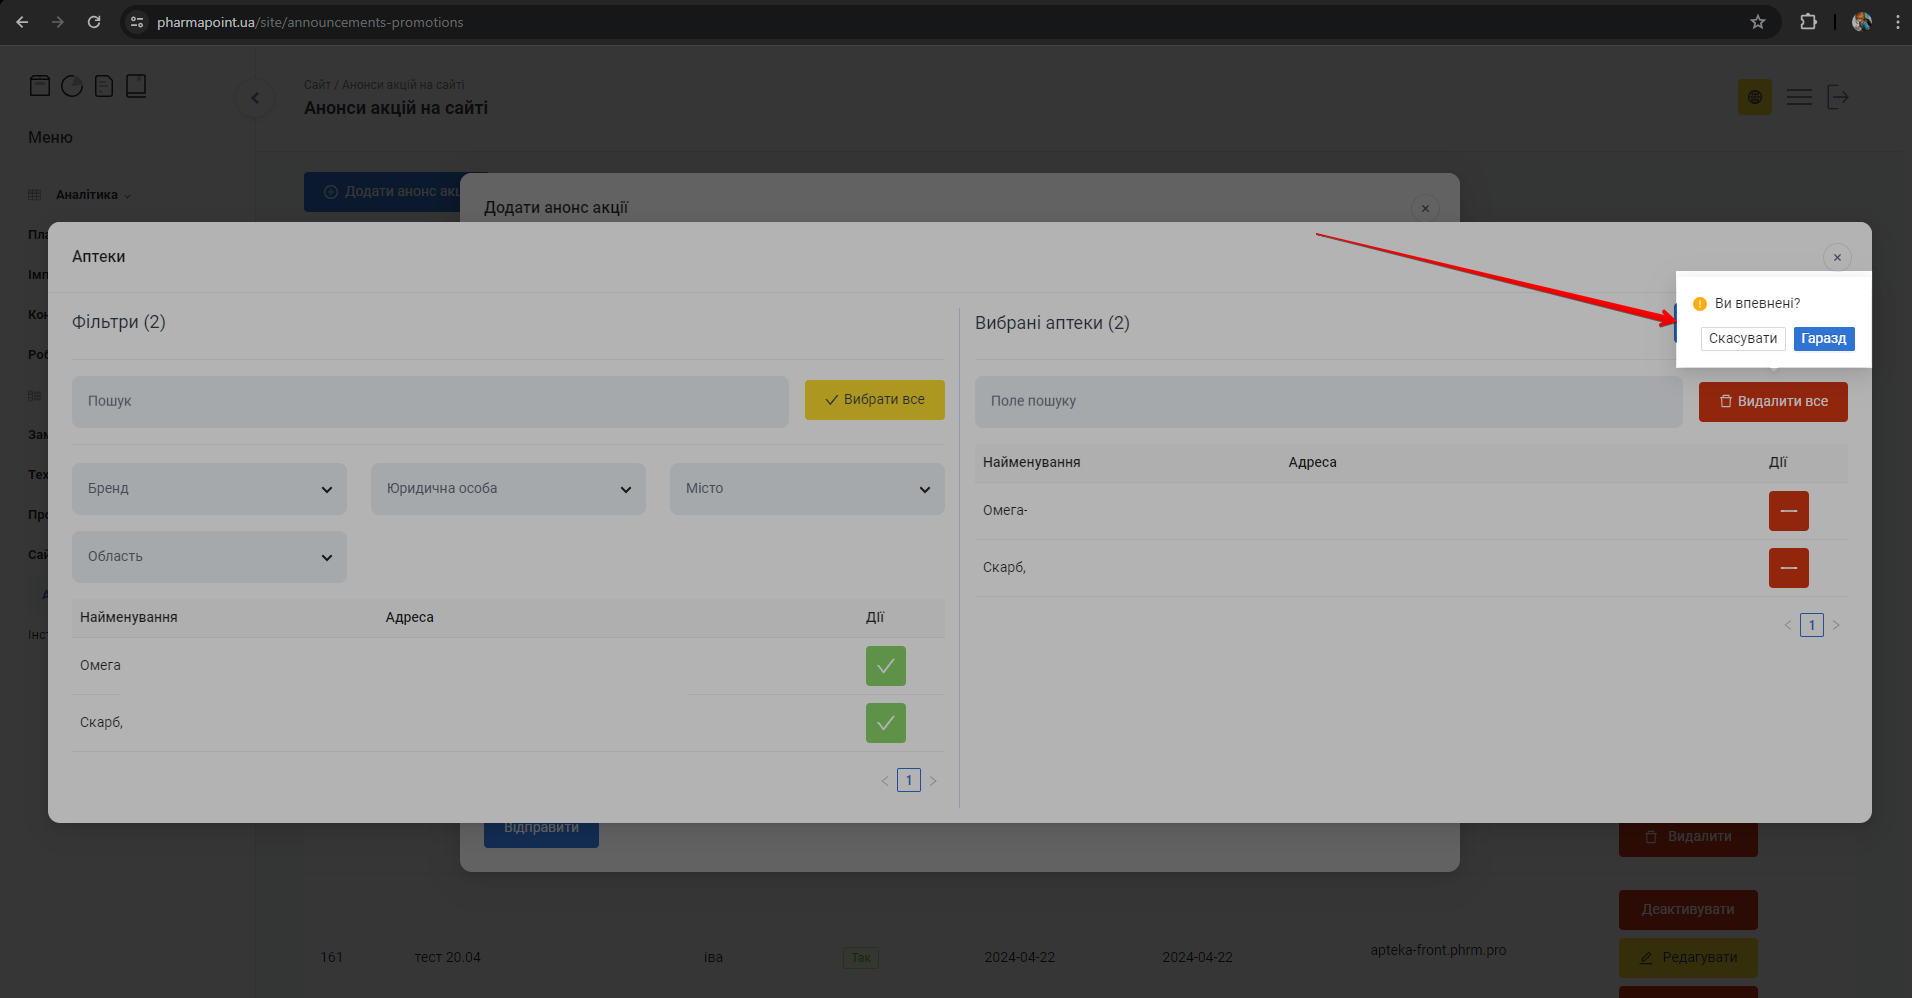
Task: Go to next page in selected pharmacies
Action: point(1836,626)
